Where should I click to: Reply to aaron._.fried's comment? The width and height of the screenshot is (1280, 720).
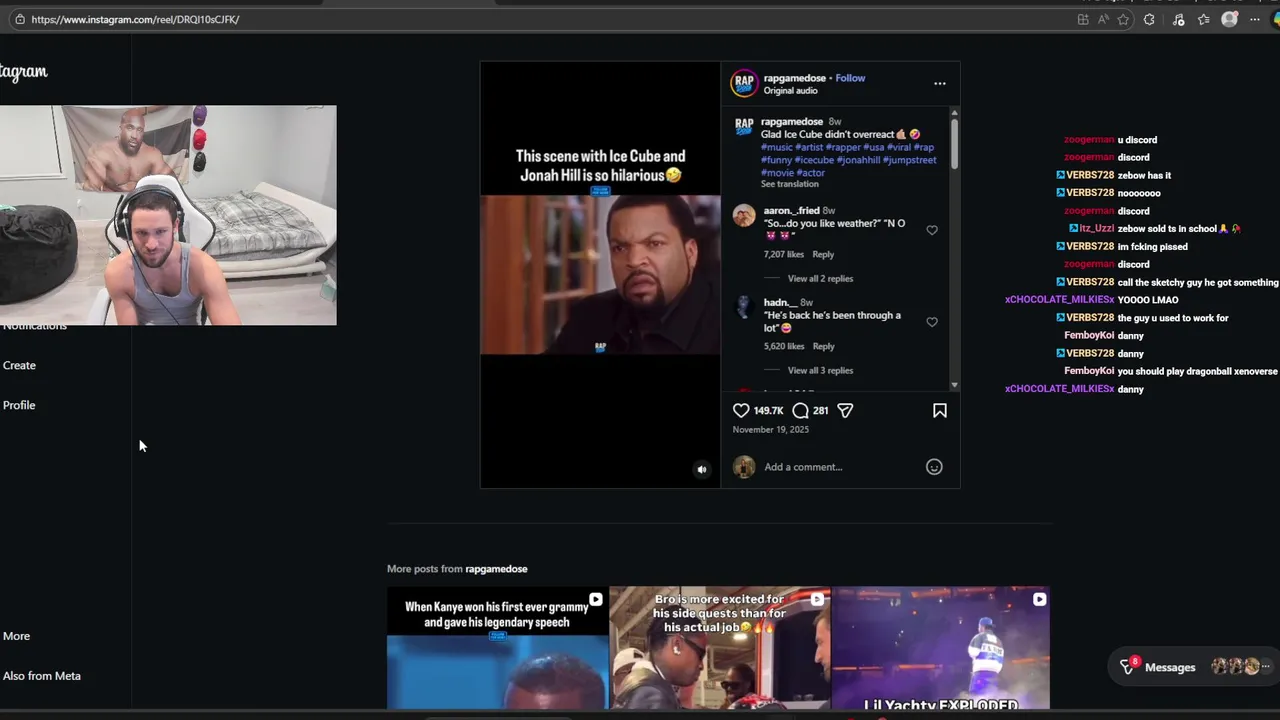coord(823,255)
